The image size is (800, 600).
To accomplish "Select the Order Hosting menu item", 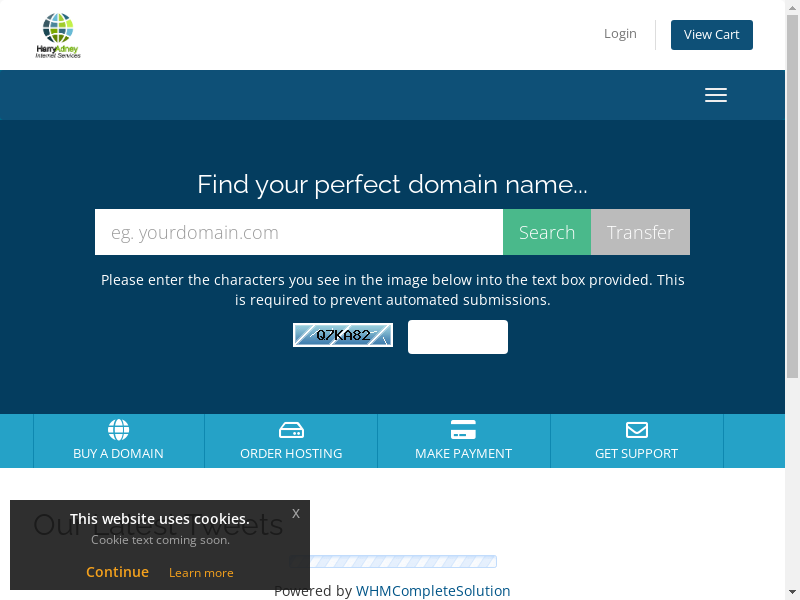I will click(291, 453).
